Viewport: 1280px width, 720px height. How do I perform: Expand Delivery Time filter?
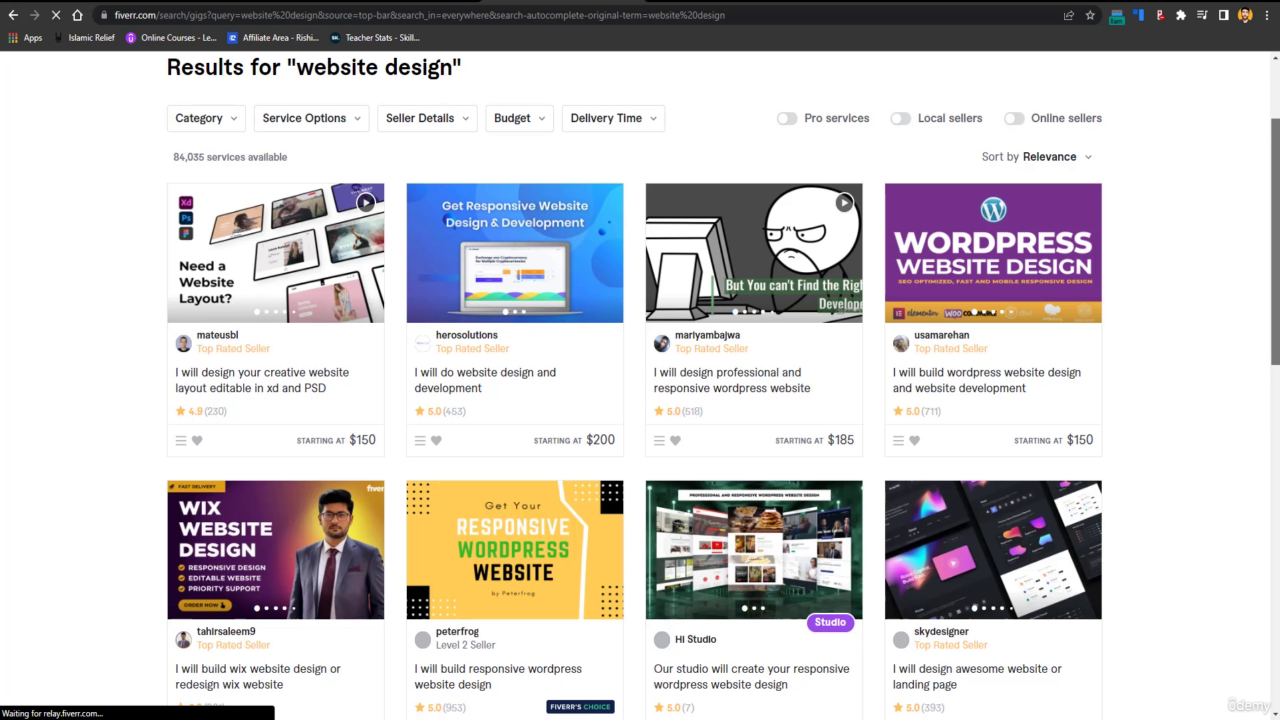point(613,118)
